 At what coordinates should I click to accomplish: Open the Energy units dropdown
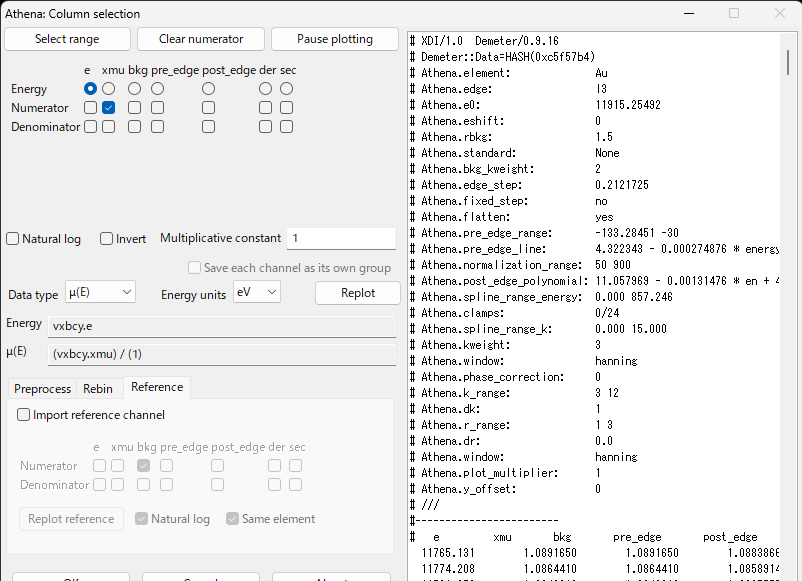[x=257, y=292]
